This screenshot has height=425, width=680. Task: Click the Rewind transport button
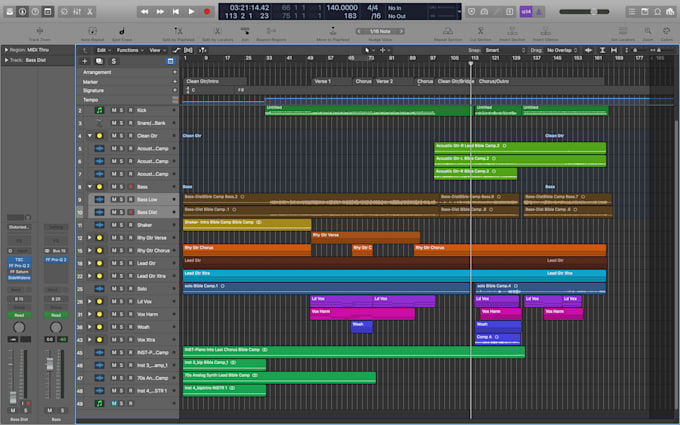146,11
